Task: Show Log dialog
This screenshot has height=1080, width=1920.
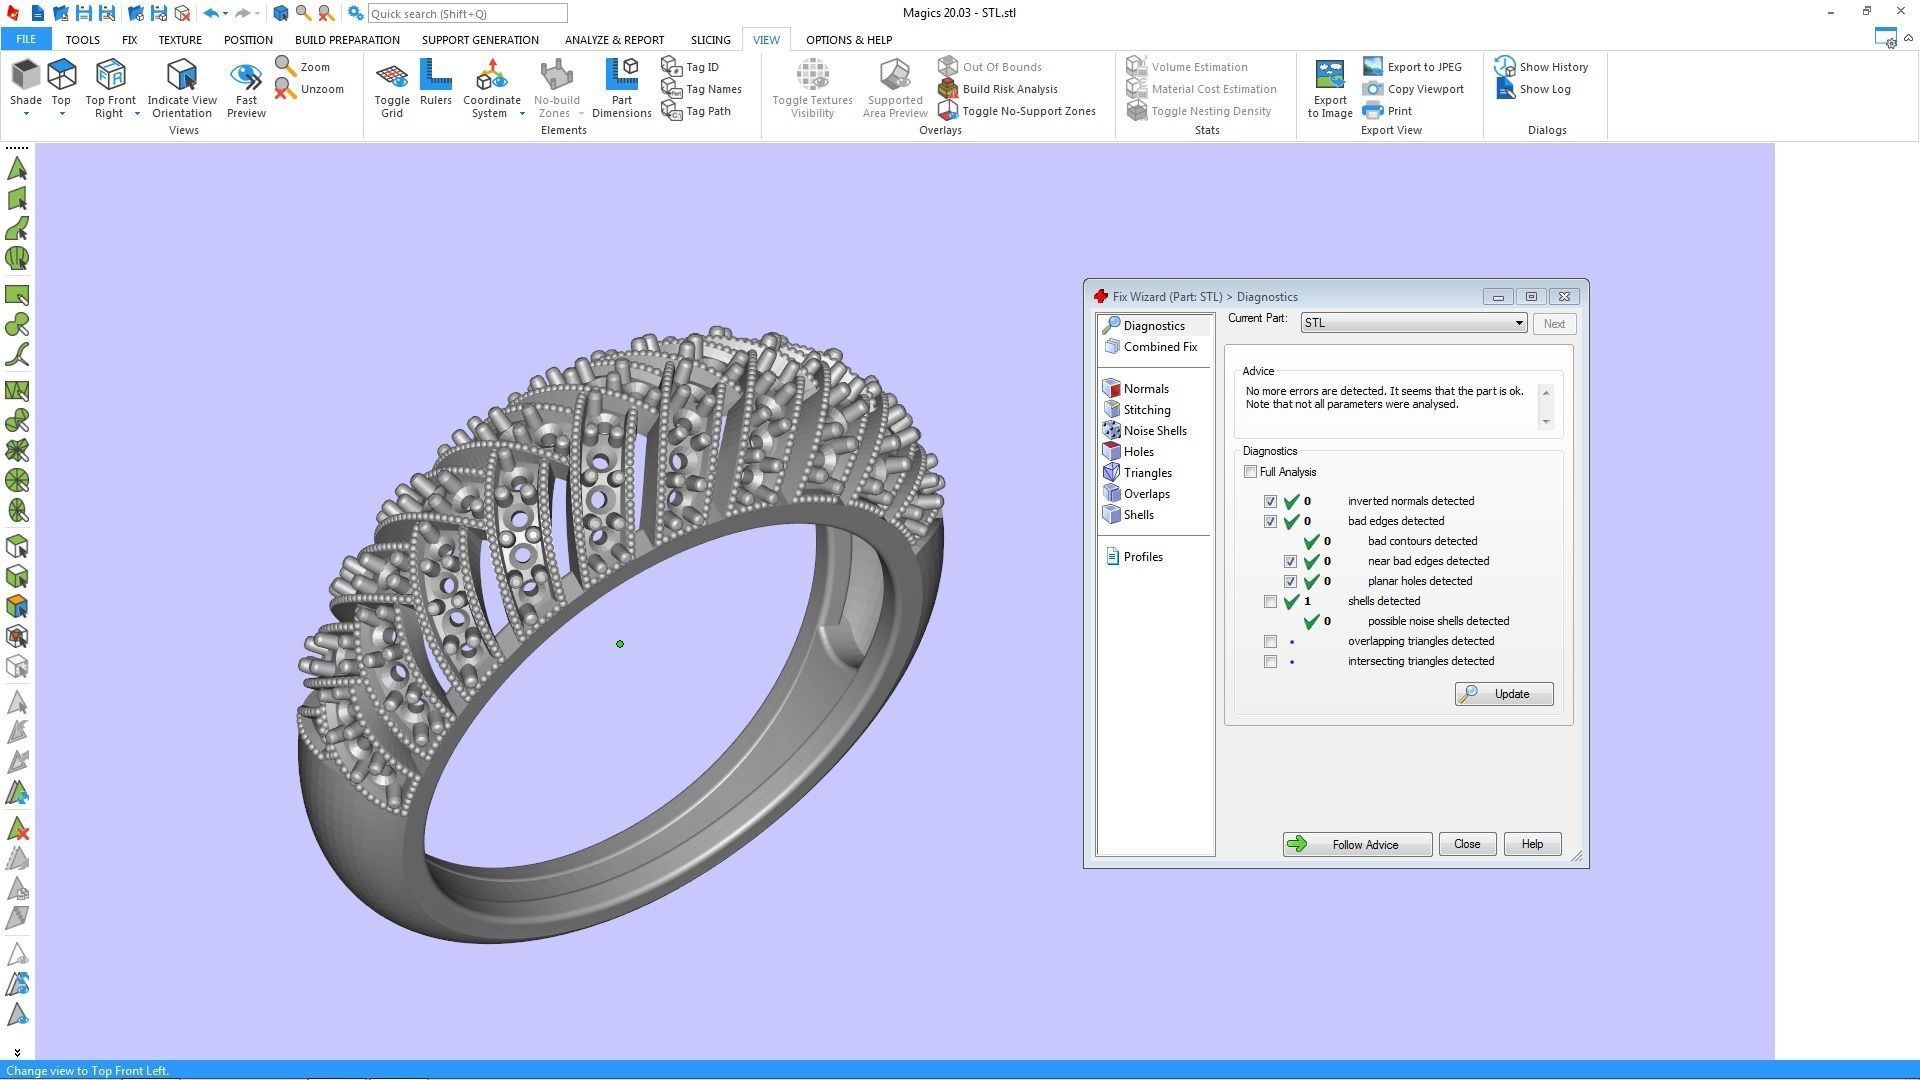Action: (1533, 89)
